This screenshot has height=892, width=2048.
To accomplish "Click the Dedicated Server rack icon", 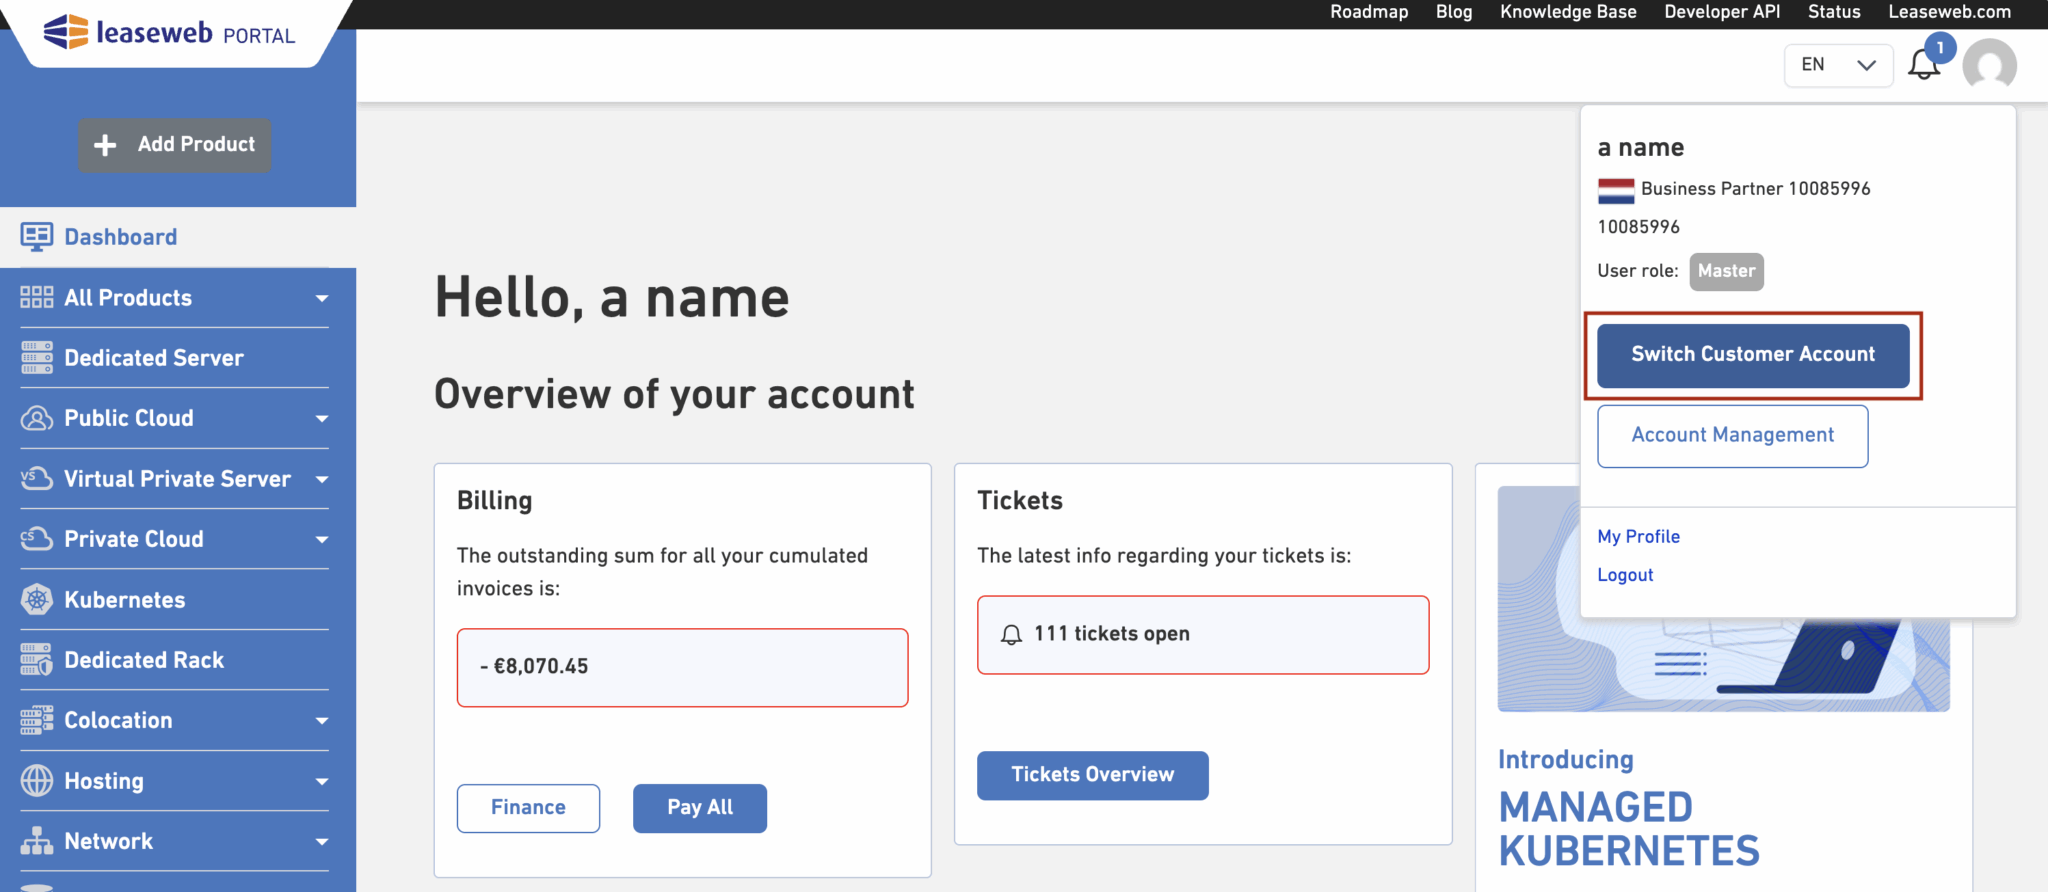I will [37, 358].
